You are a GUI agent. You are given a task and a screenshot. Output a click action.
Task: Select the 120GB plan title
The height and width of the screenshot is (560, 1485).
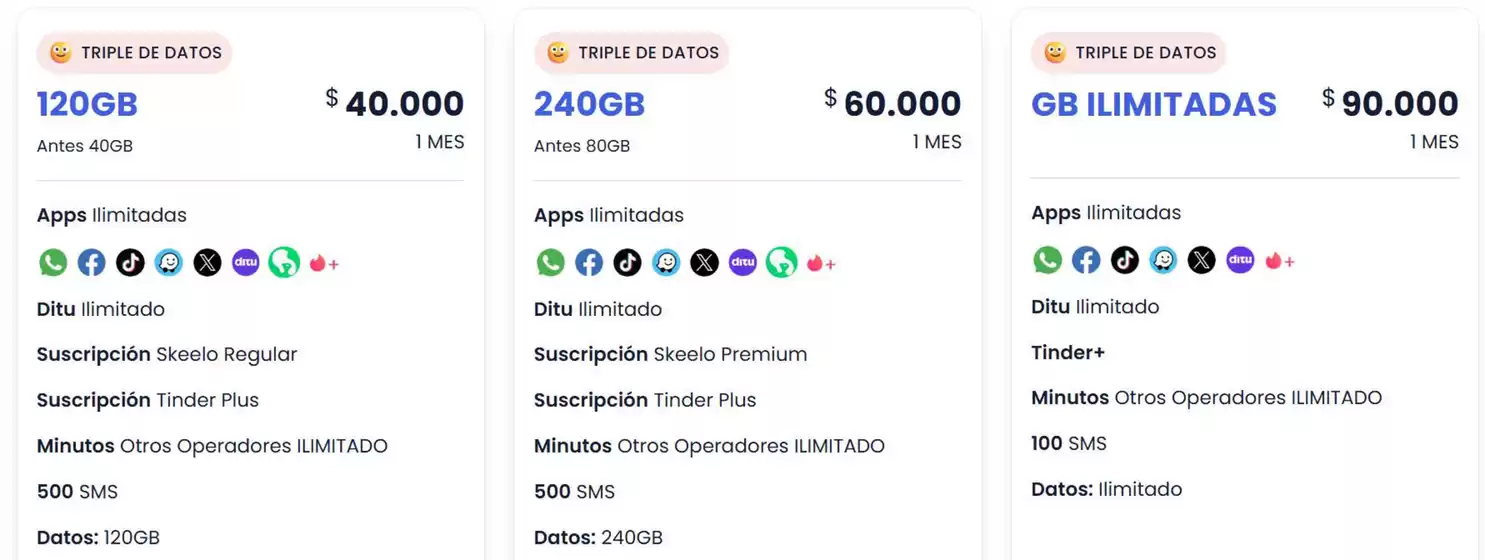[x=87, y=104]
